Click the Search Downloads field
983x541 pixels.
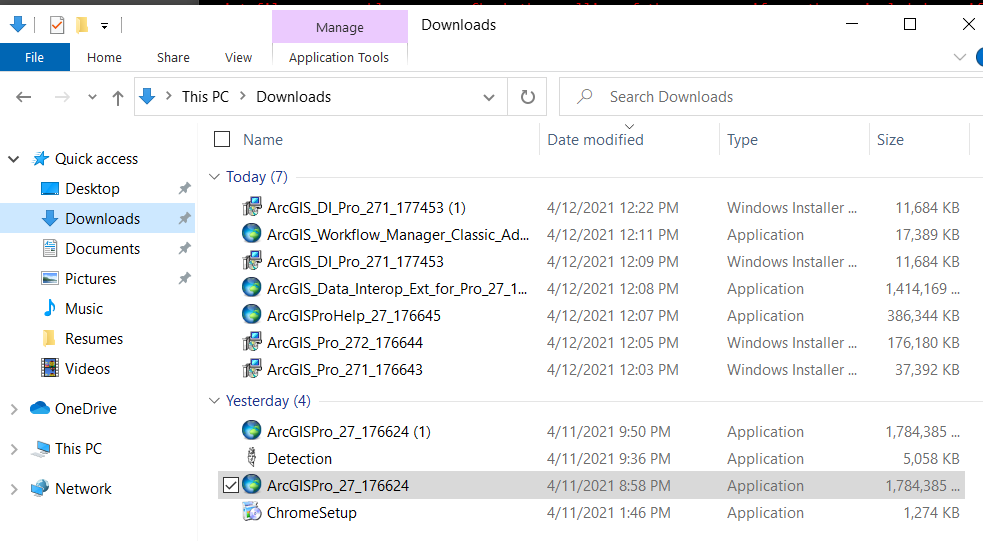pyautogui.click(x=771, y=97)
